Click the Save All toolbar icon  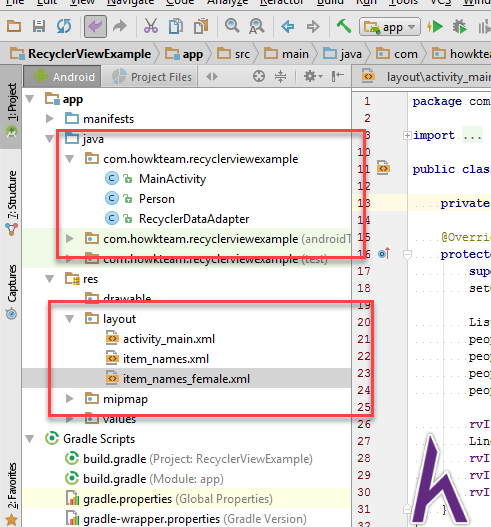(39, 26)
